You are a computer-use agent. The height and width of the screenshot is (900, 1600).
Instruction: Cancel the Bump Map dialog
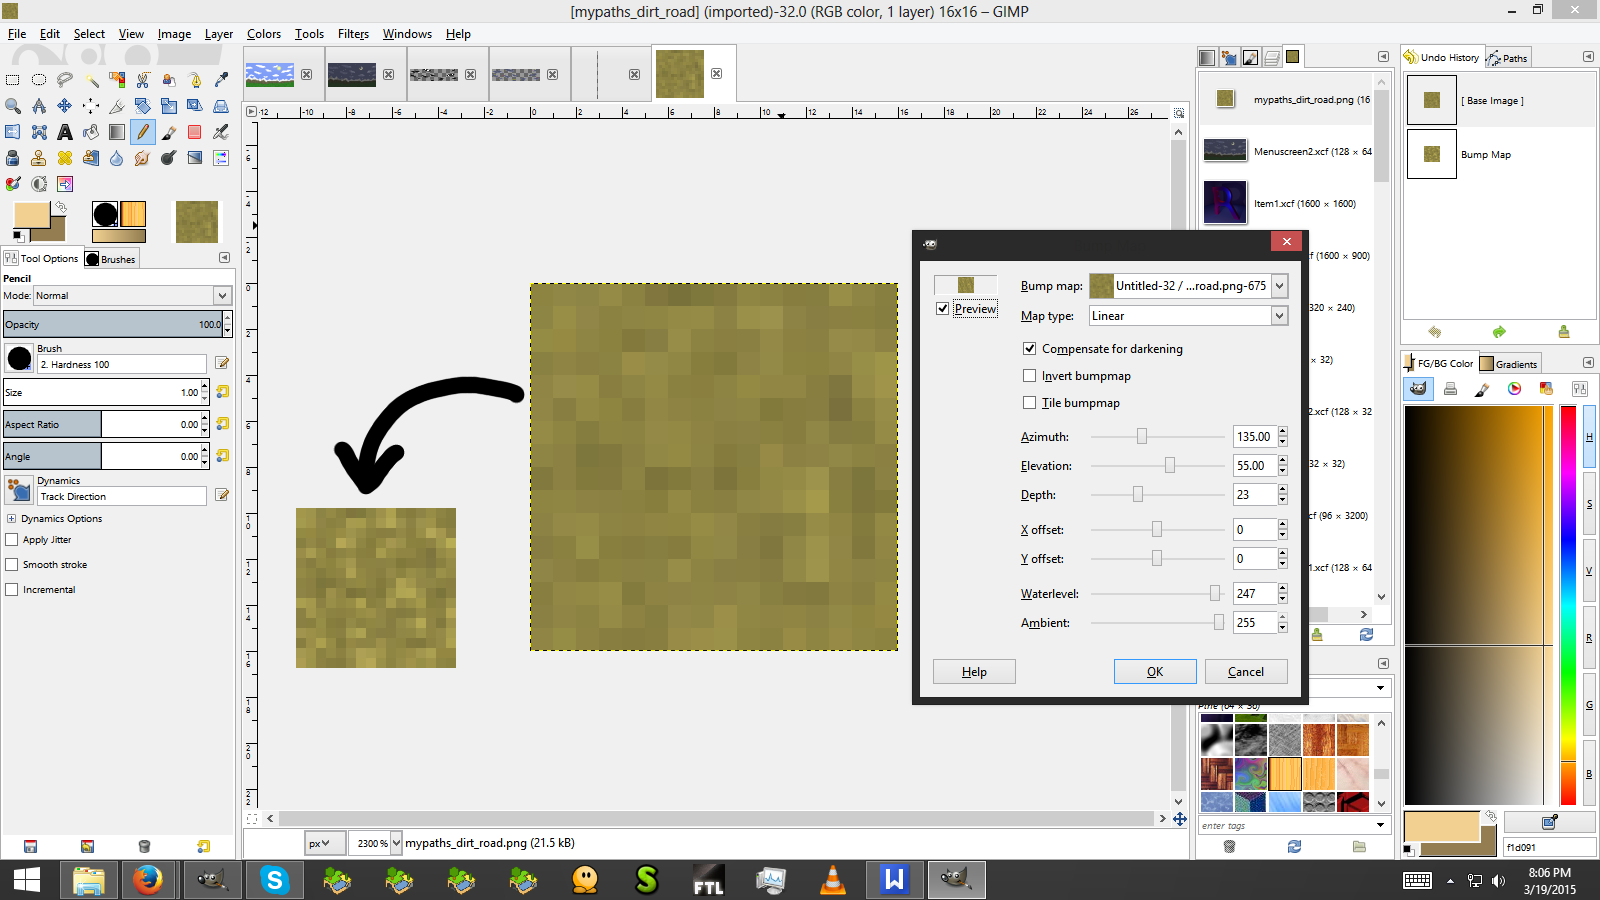point(1245,672)
